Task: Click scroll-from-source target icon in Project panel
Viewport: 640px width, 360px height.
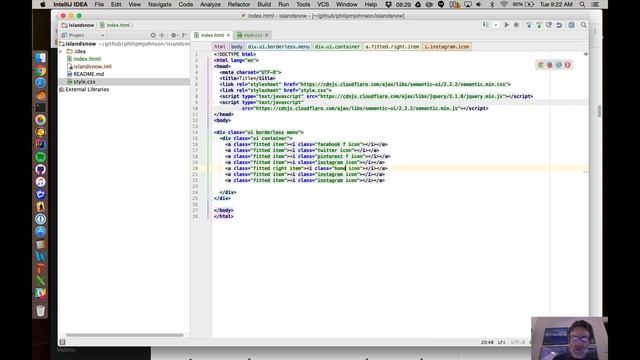Action: point(153,35)
